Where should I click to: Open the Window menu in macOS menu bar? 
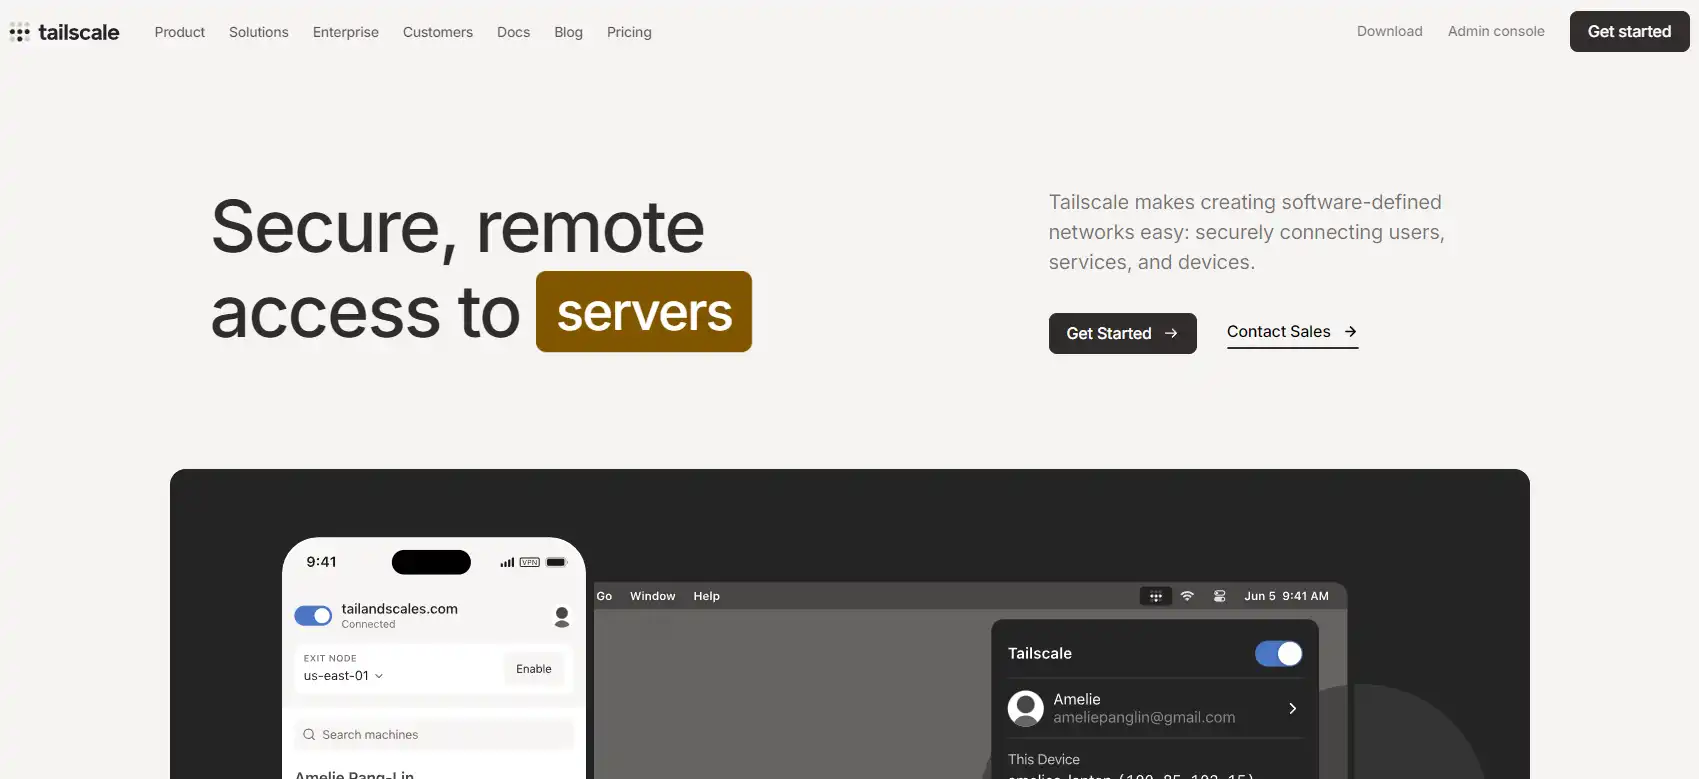point(653,596)
